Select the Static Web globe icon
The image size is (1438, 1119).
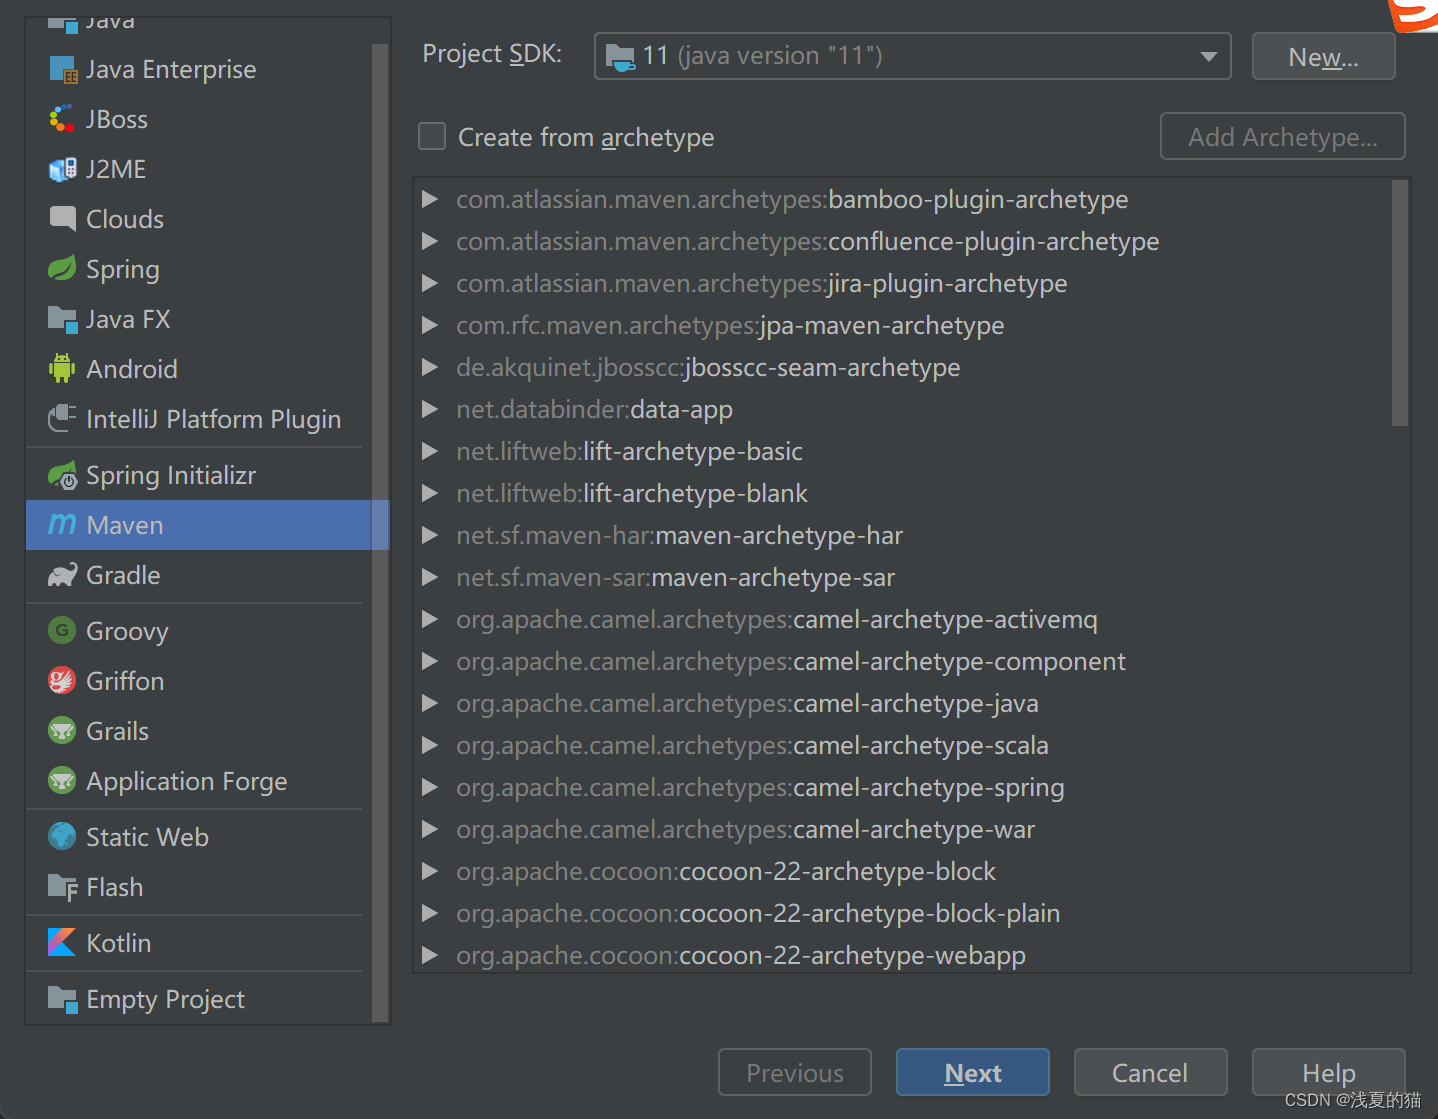(x=62, y=837)
